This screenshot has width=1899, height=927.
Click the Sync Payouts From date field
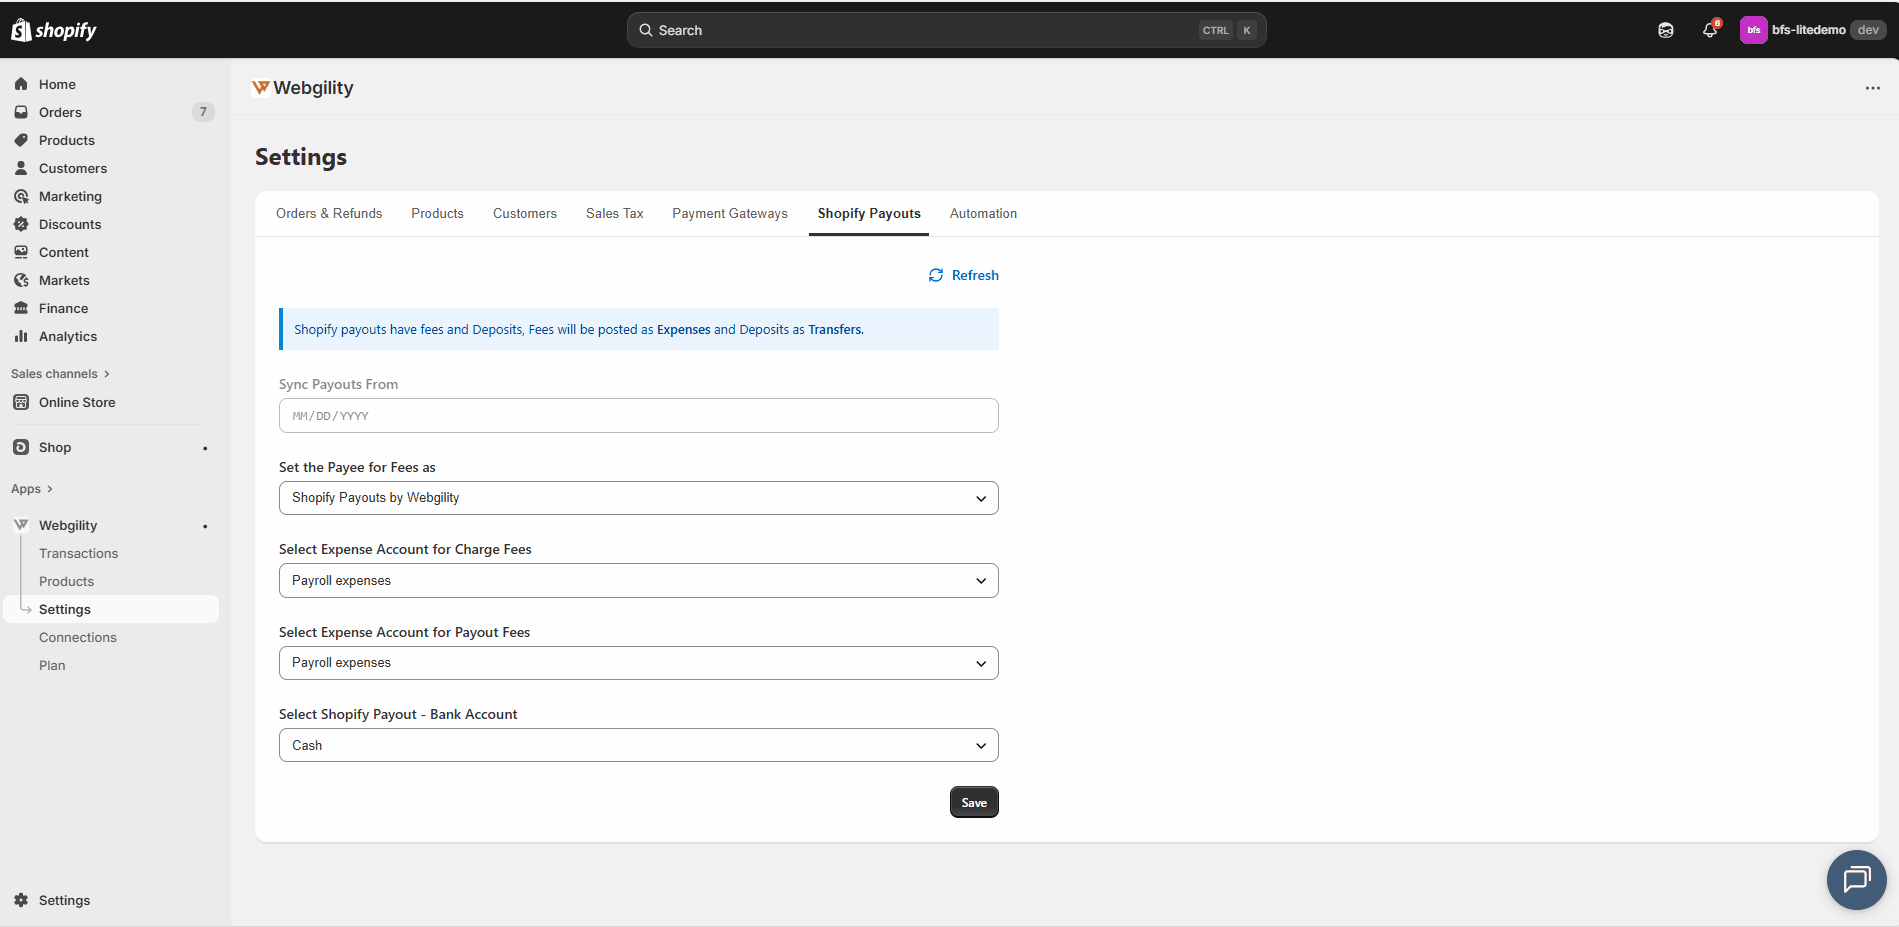tap(638, 416)
